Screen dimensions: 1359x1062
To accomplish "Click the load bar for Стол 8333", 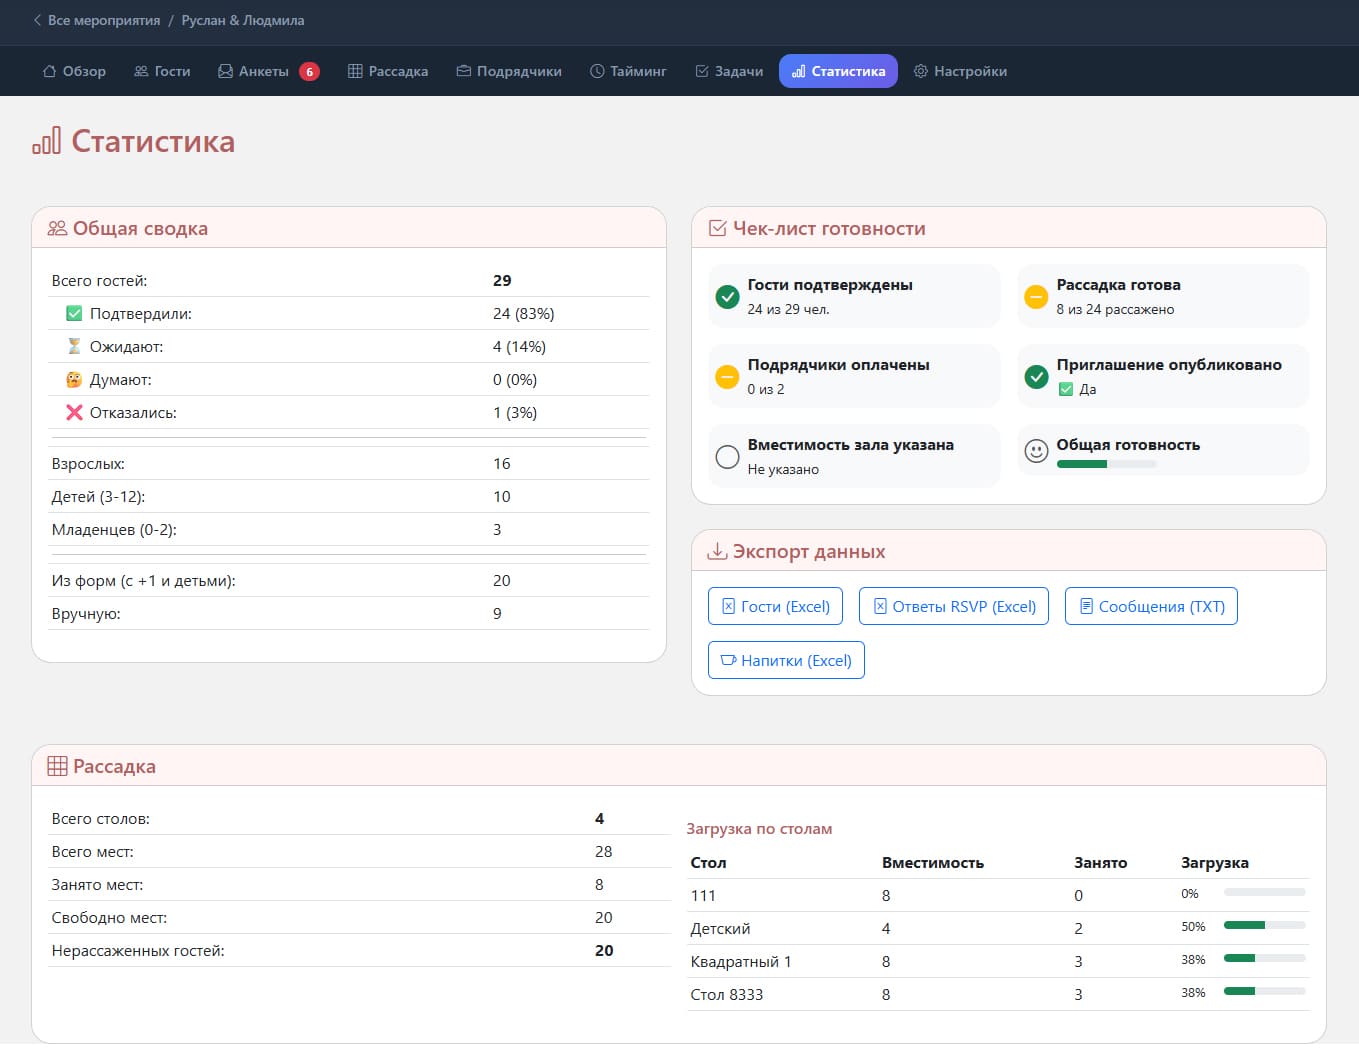I will coord(1264,991).
